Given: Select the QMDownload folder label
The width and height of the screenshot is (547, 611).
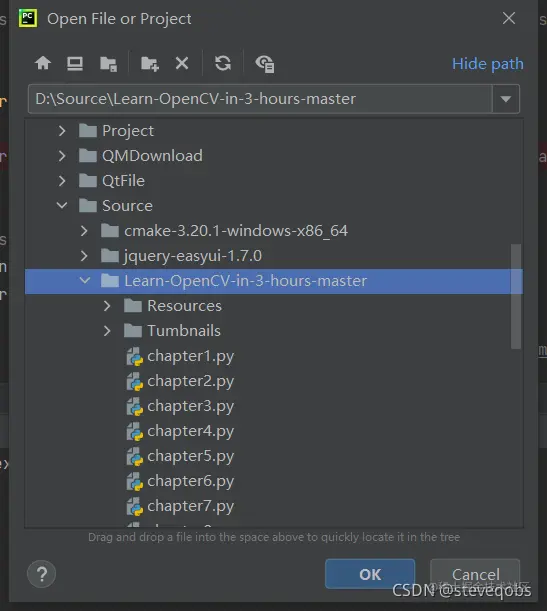Looking at the screenshot, I should [x=152, y=156].
